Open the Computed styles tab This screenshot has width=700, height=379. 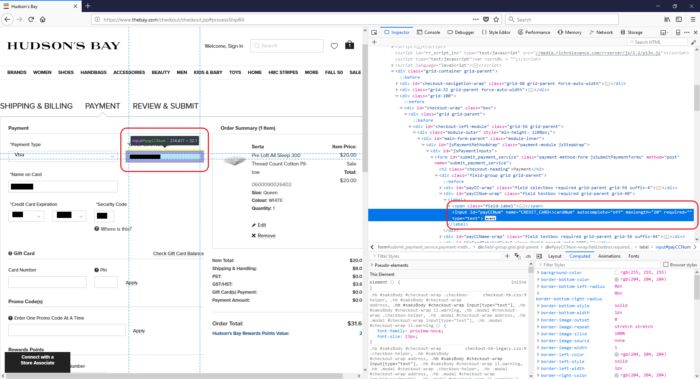579,256
